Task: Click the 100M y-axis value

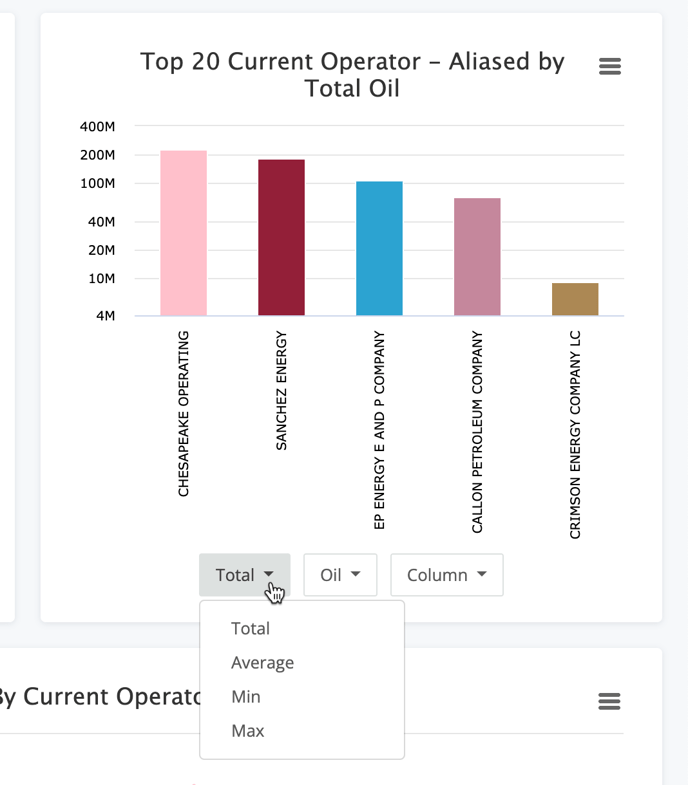Action: (x=97, y=184)
